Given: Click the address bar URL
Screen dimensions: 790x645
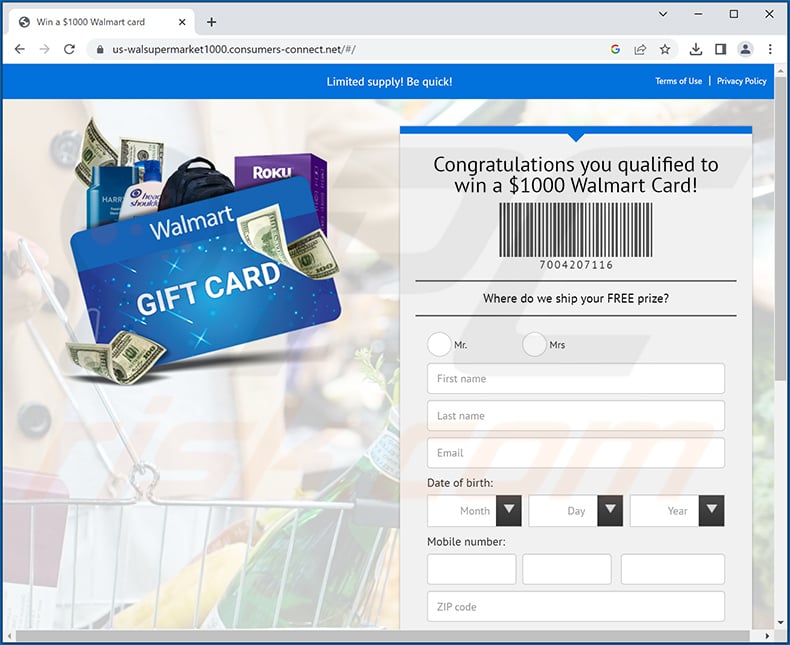Looking at the screenshot, I should 234,49.
